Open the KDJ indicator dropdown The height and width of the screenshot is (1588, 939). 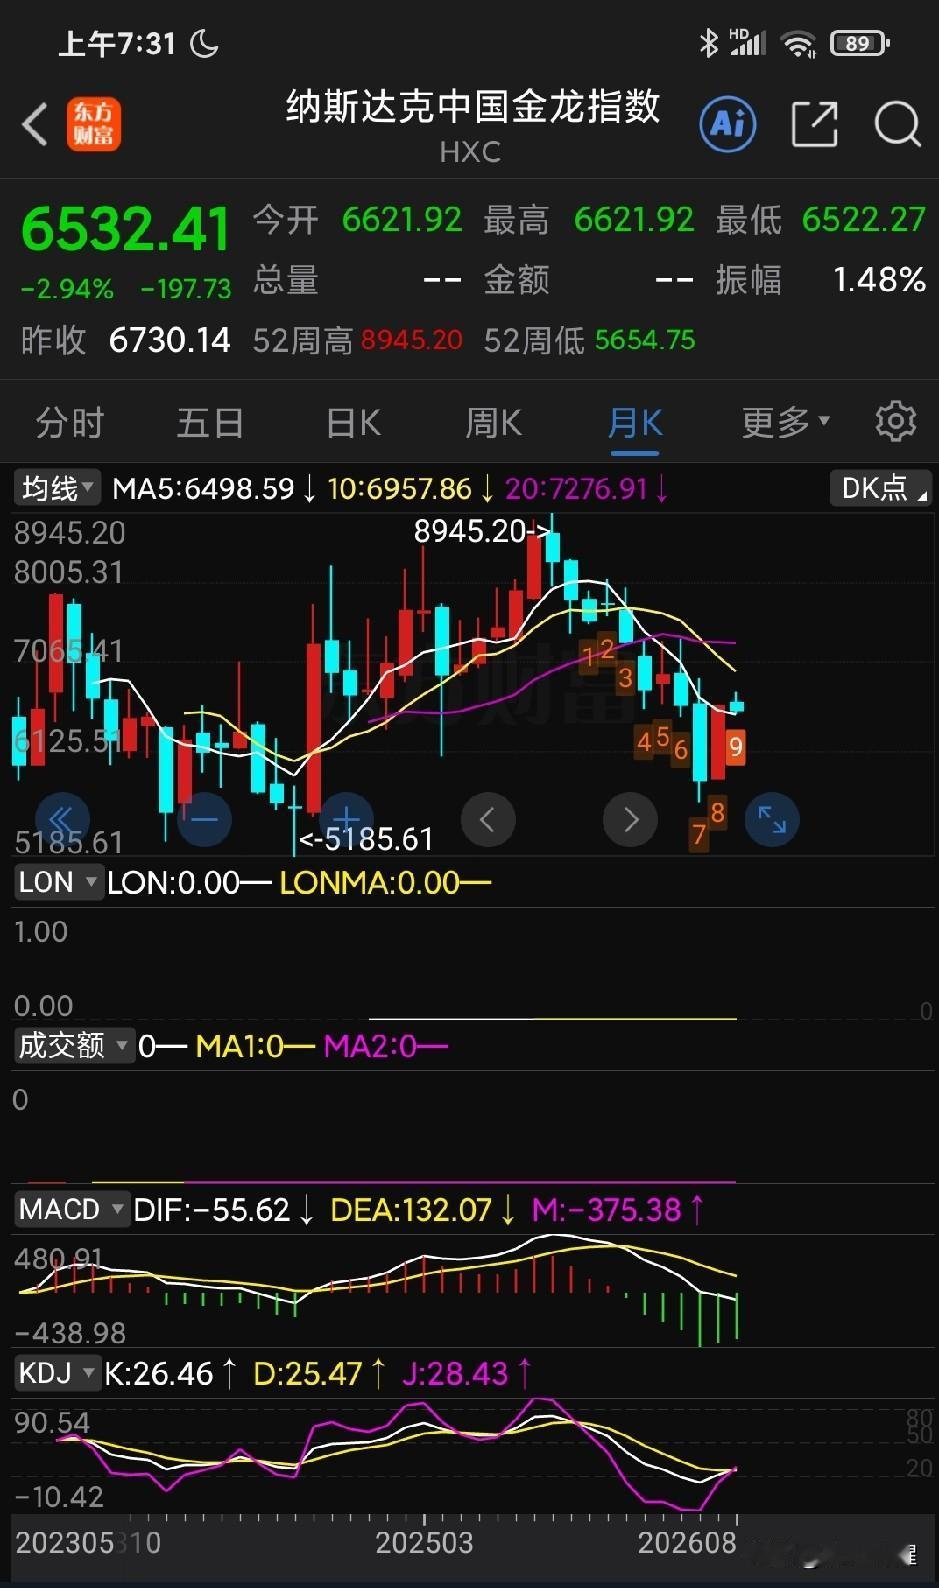(x=58, y=1373)
